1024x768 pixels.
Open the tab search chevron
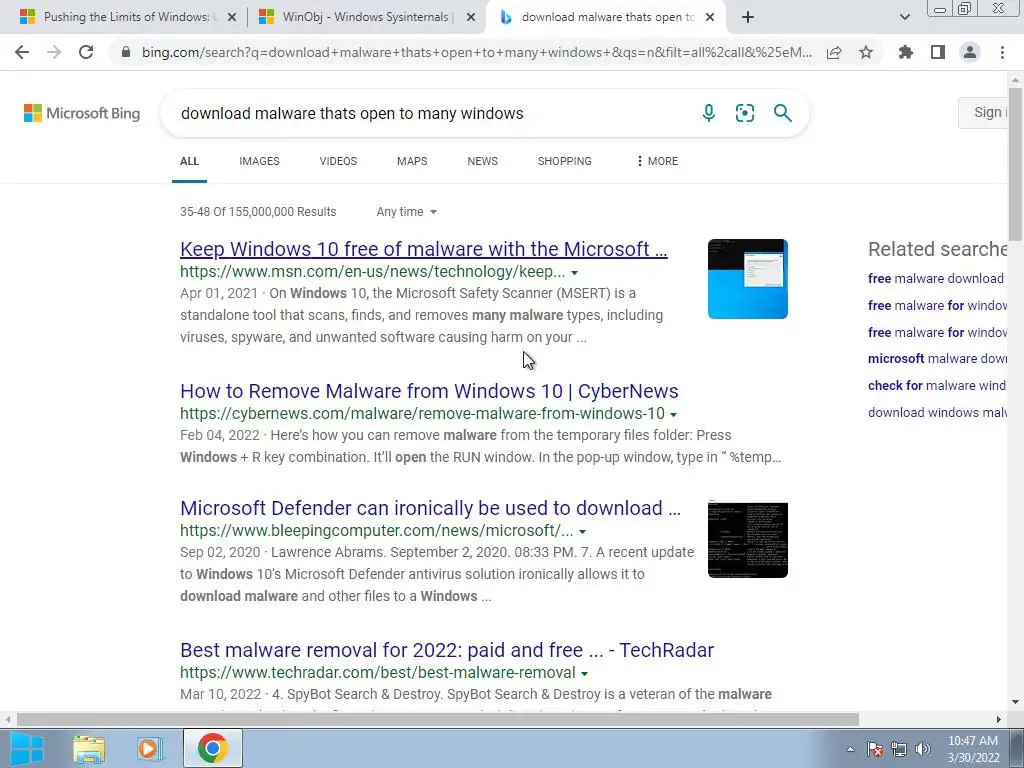coord(904,17)
